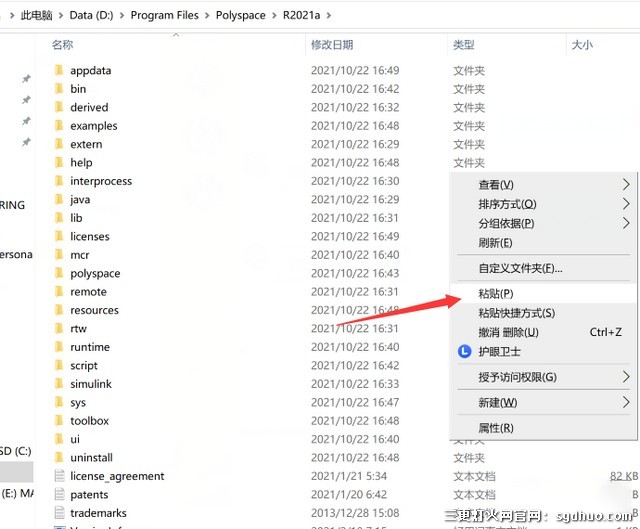Click the license_agreement text file icon

pos(60,476)
